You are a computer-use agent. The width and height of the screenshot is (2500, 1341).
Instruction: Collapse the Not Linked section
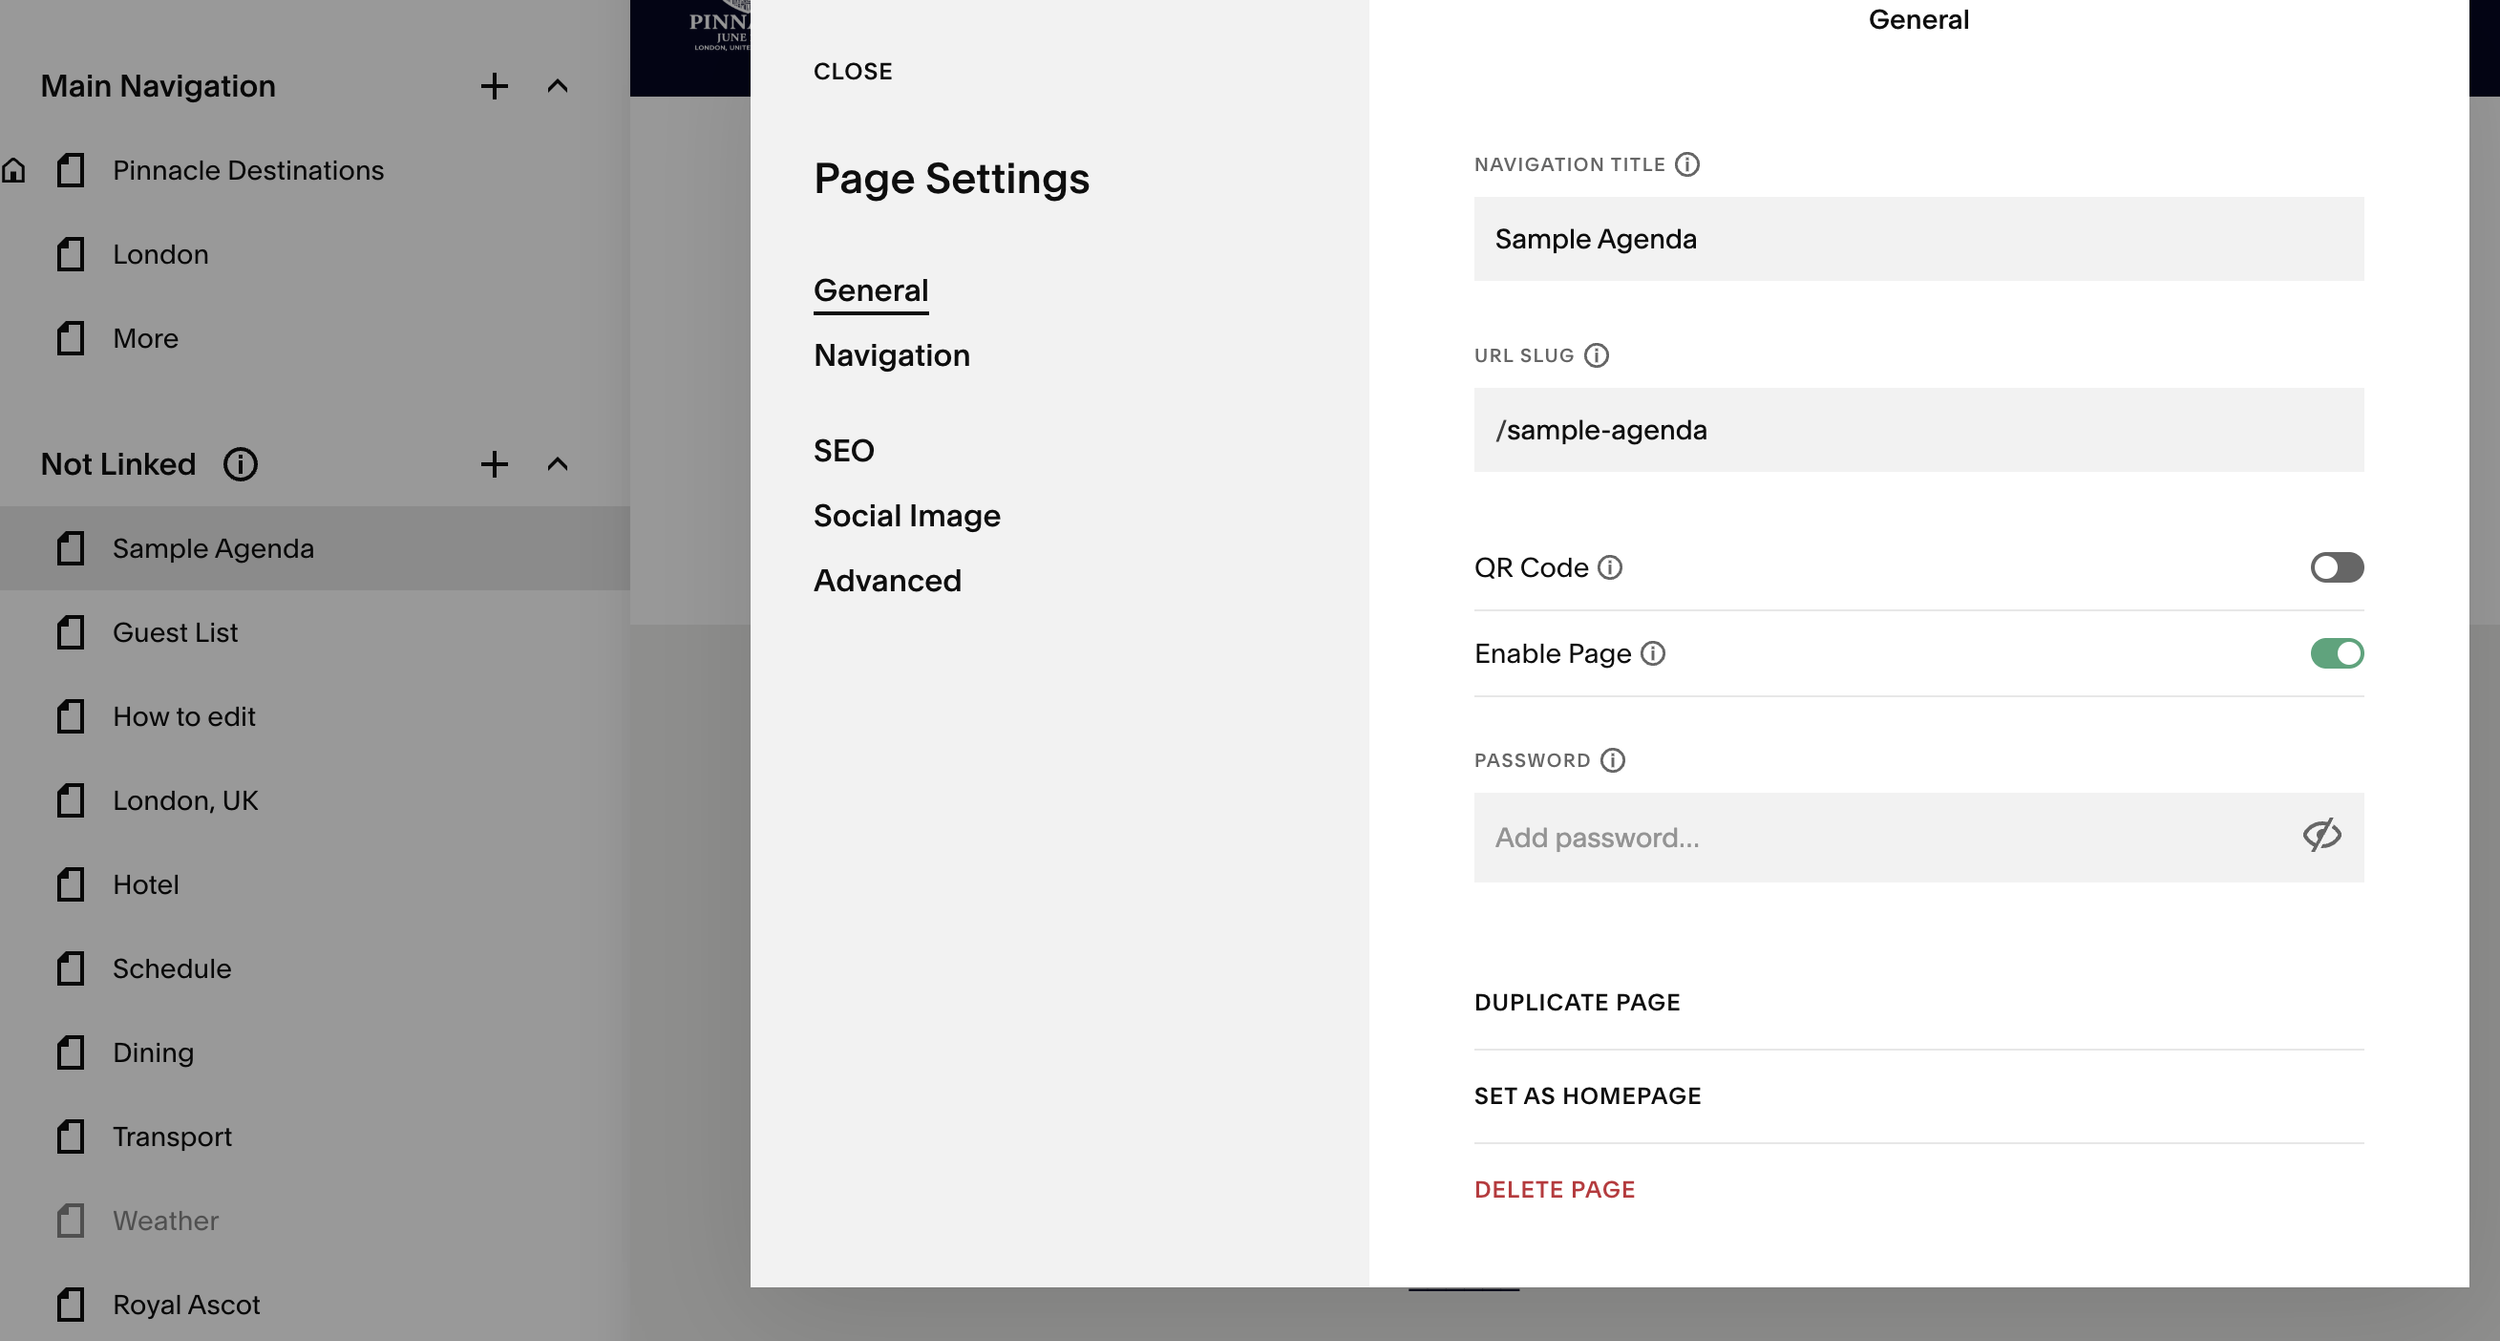[x=557, y=464]
